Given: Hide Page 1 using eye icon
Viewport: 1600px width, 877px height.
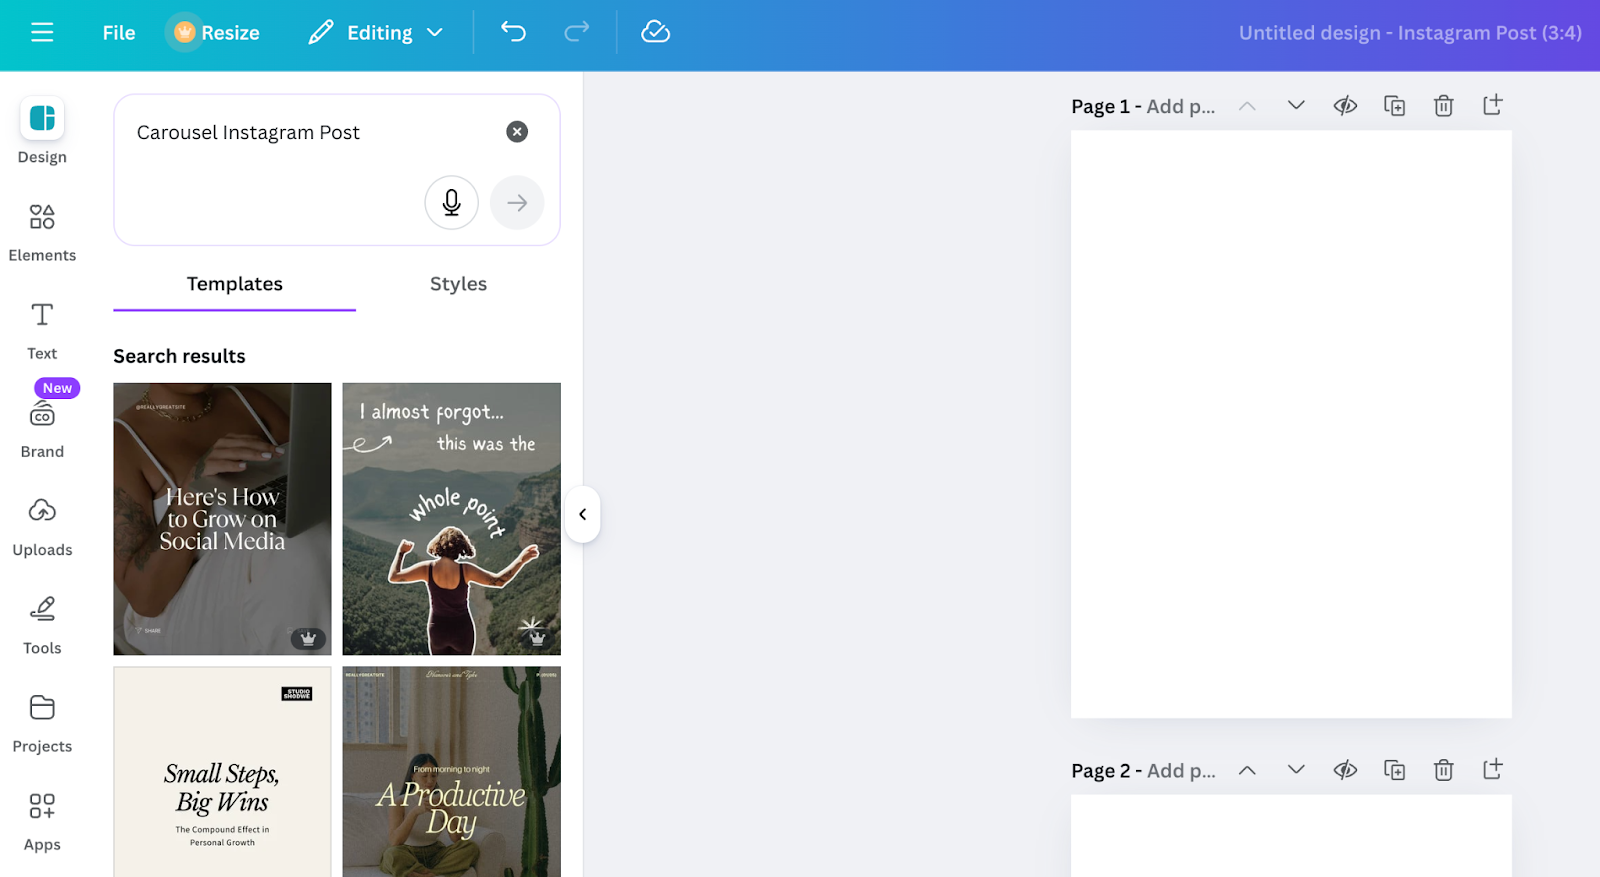Looking at the screenshot, I should 1345,106.
